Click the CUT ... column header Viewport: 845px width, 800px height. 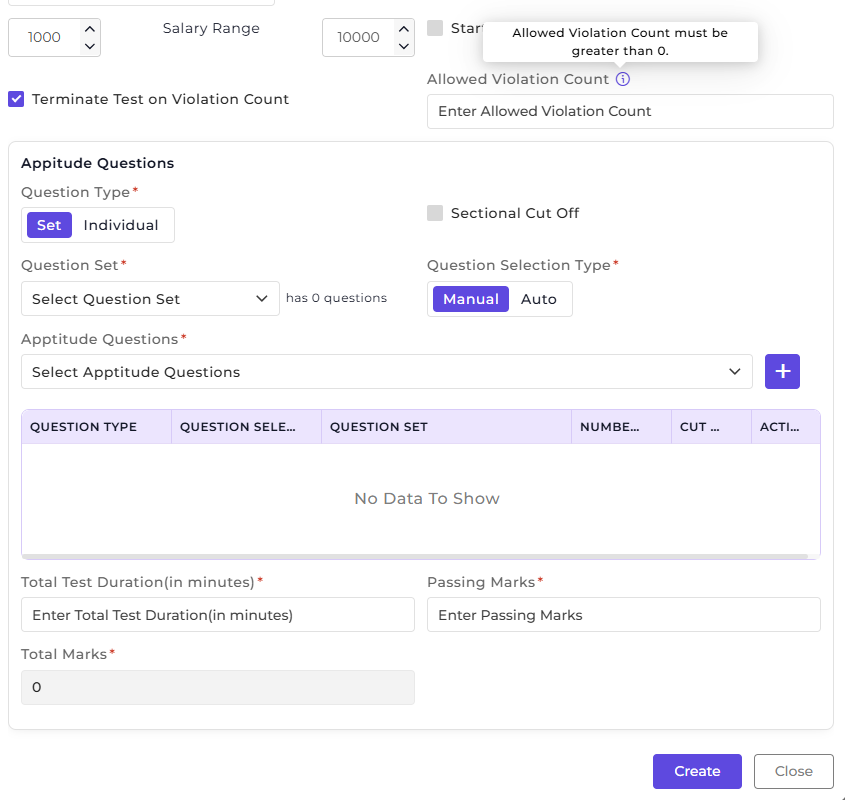[711, 427]
